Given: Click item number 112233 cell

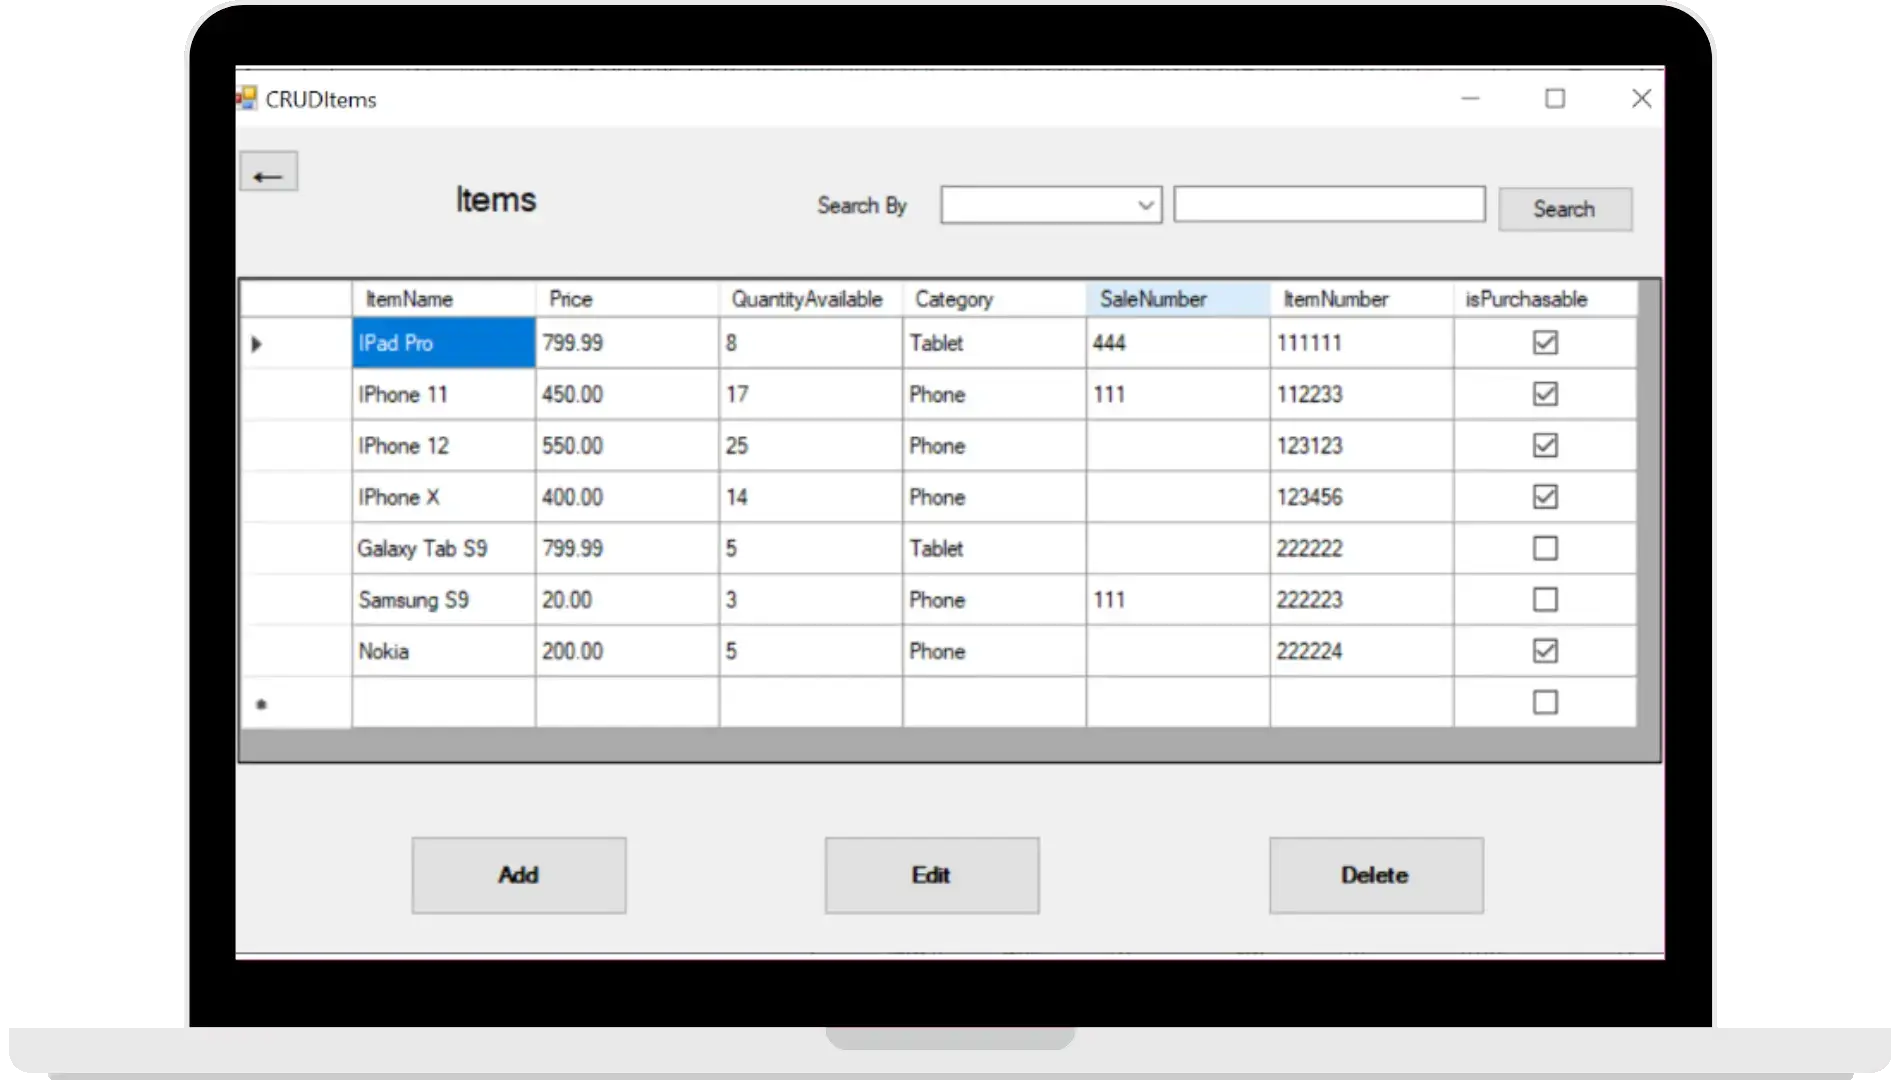Looking at the screenshot, I should [1362, 394].
